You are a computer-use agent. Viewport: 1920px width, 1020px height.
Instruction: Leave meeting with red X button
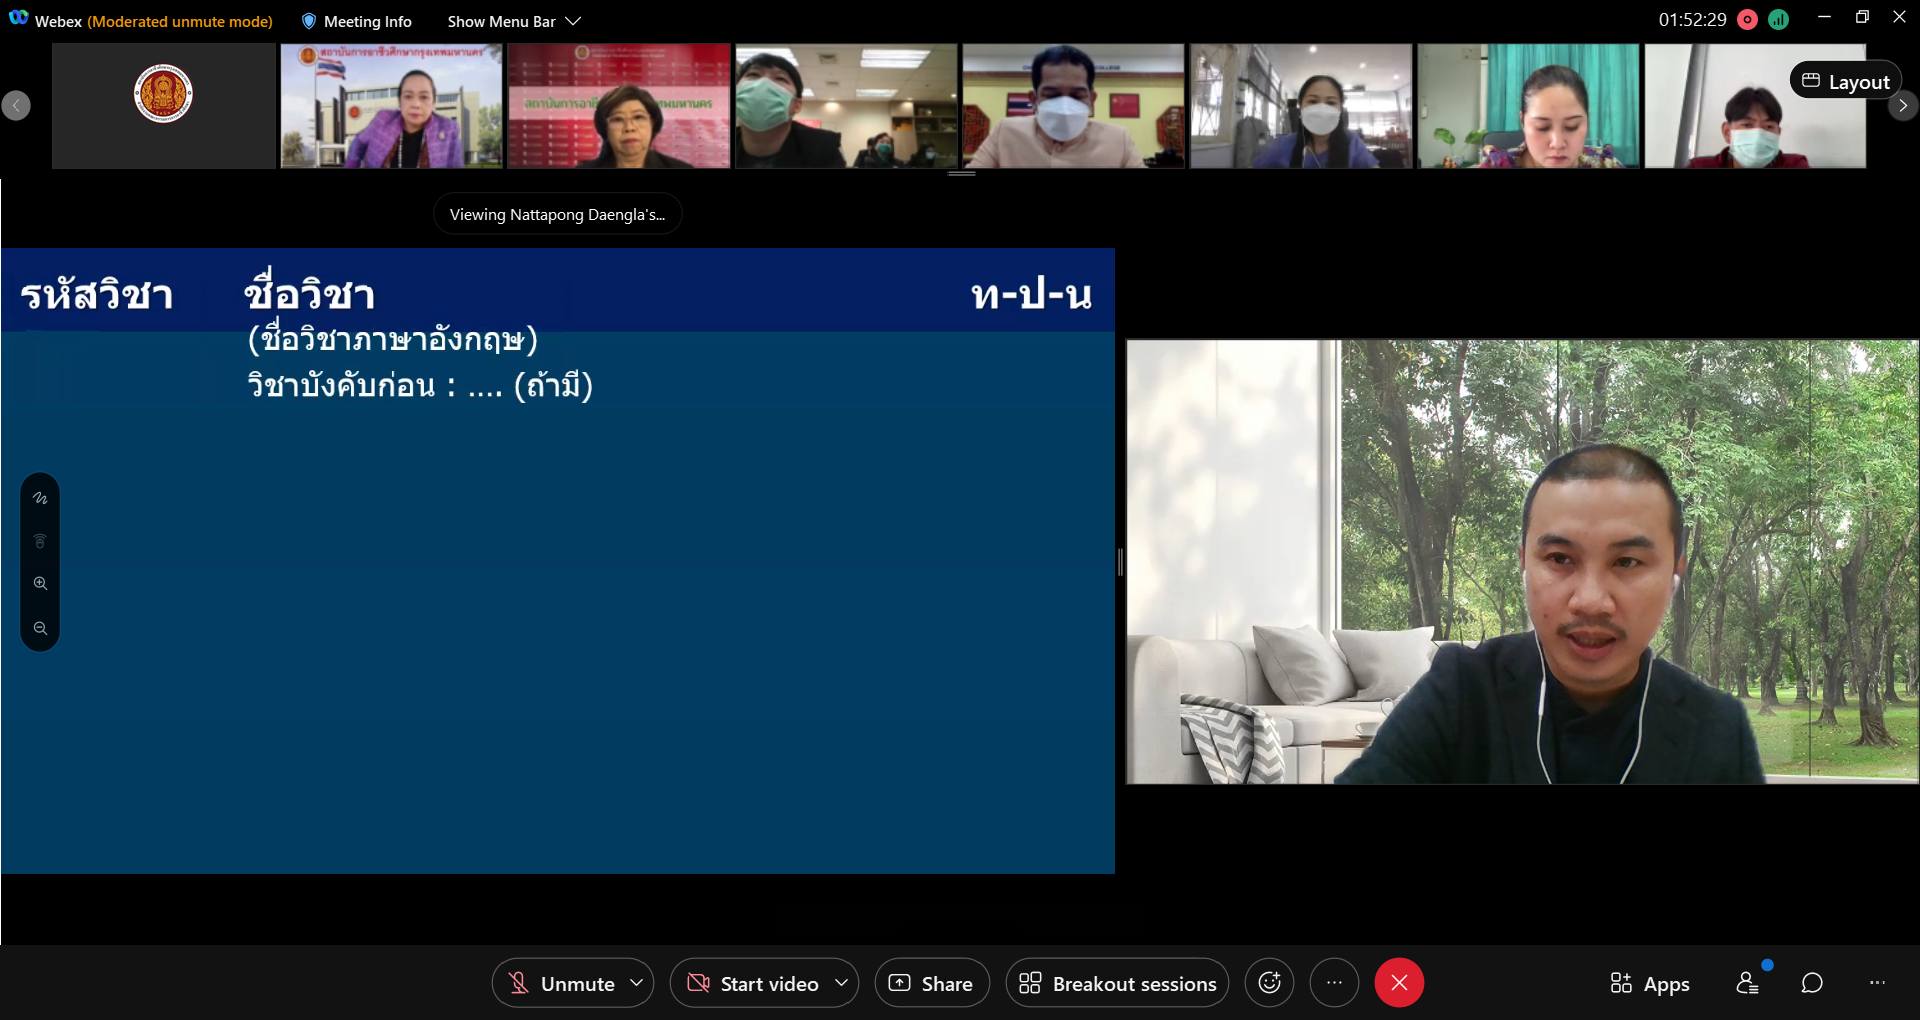(1399, 983)
